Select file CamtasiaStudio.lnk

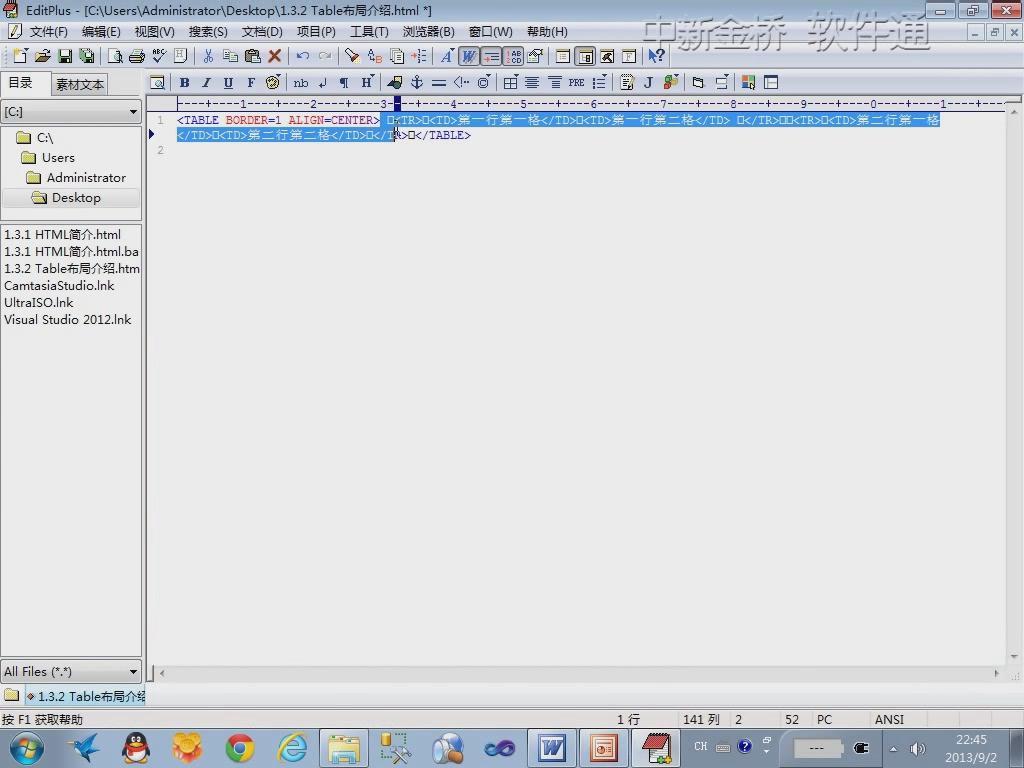coord(59,285)
